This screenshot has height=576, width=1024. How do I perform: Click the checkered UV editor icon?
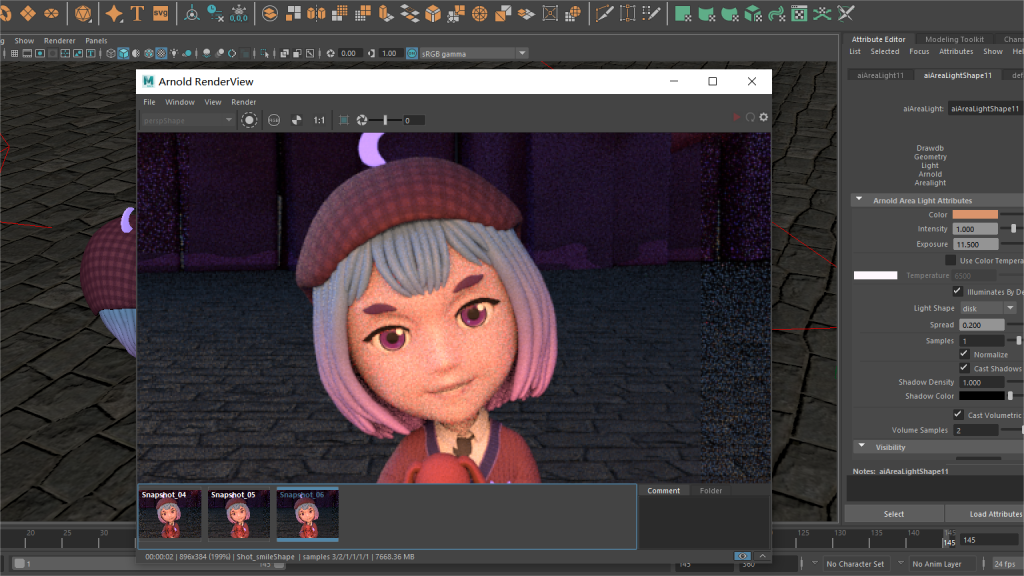[799, 13]
